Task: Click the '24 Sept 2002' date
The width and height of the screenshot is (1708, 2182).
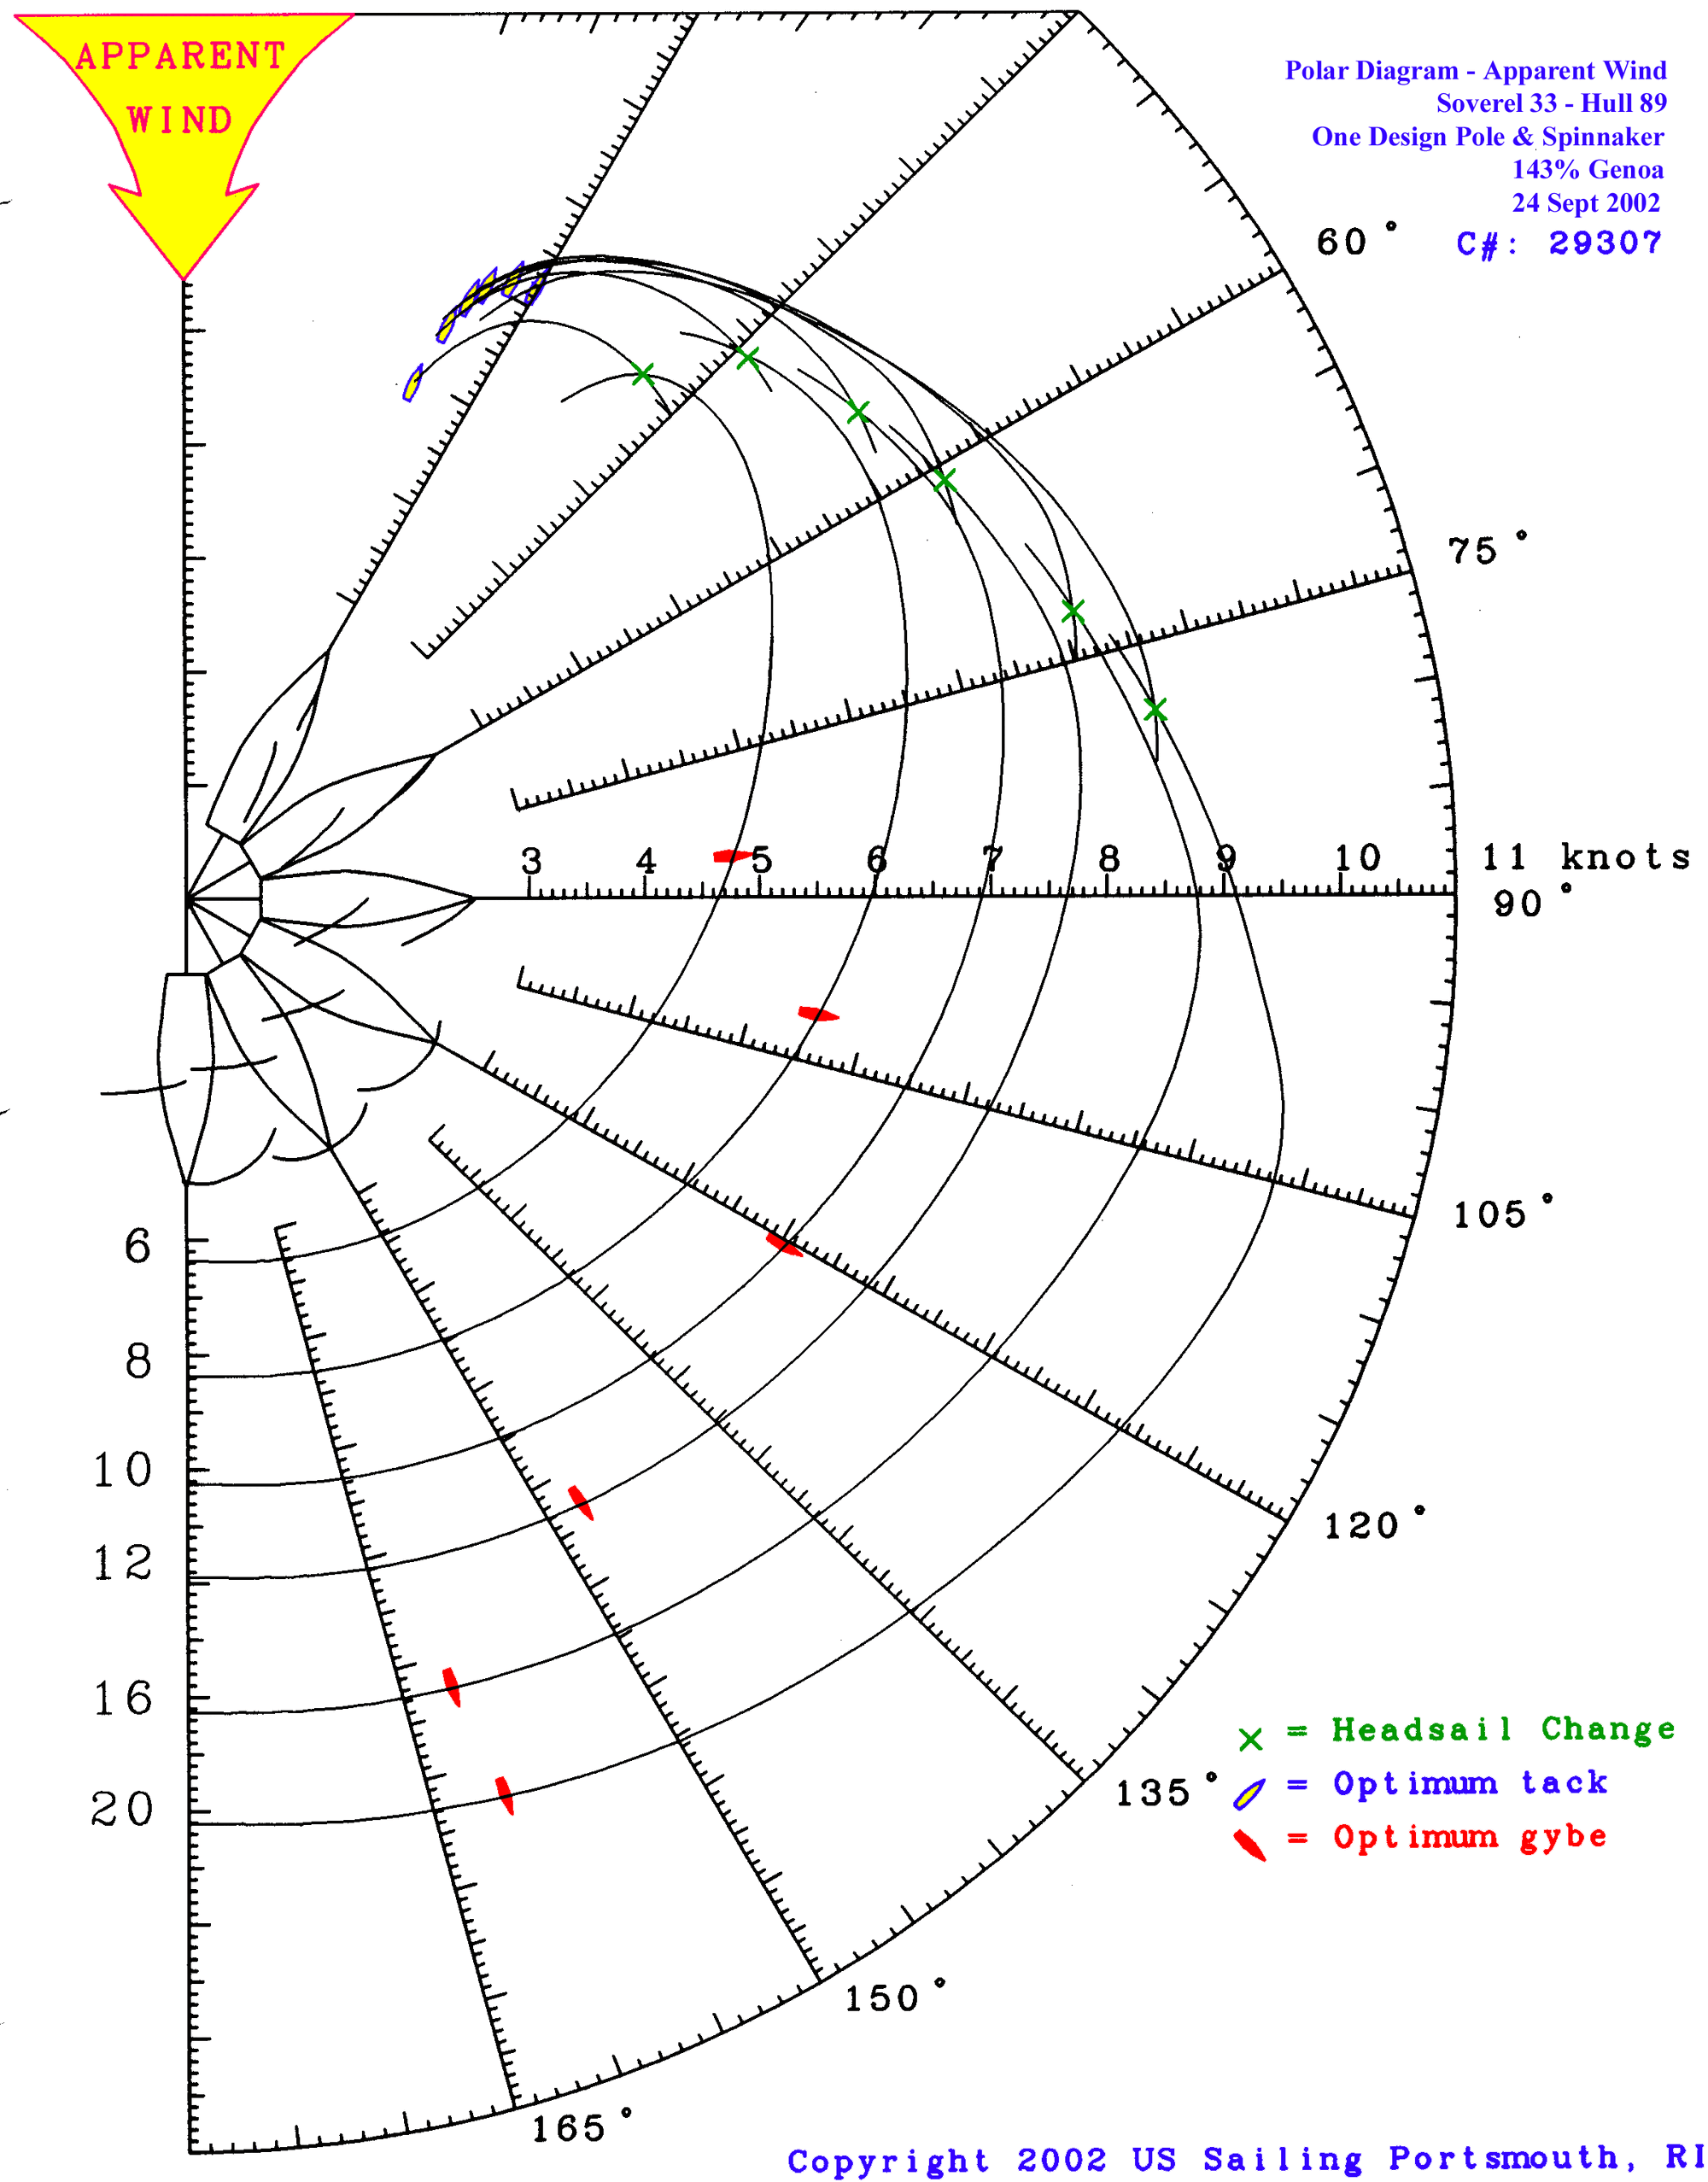Action: point(1585,202)
